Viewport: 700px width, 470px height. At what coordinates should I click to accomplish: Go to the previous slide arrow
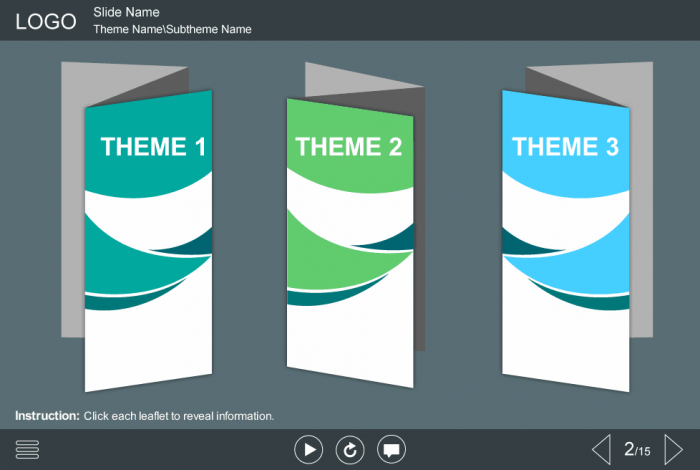point(601,450)
